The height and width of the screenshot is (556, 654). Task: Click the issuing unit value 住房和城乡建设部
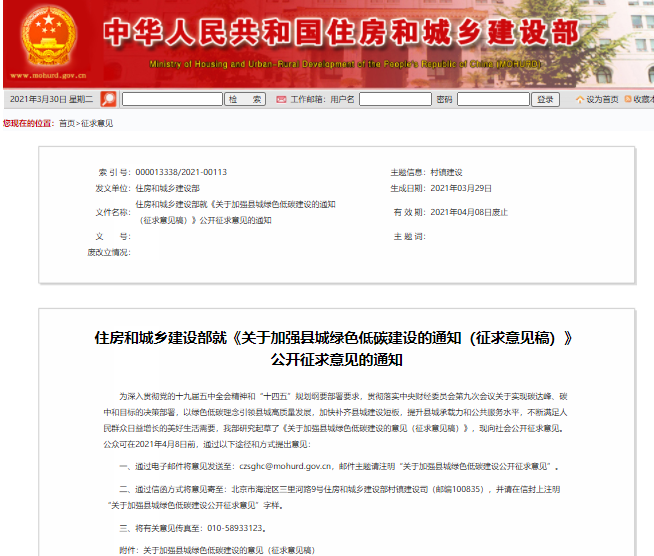(x=168, y=189)
